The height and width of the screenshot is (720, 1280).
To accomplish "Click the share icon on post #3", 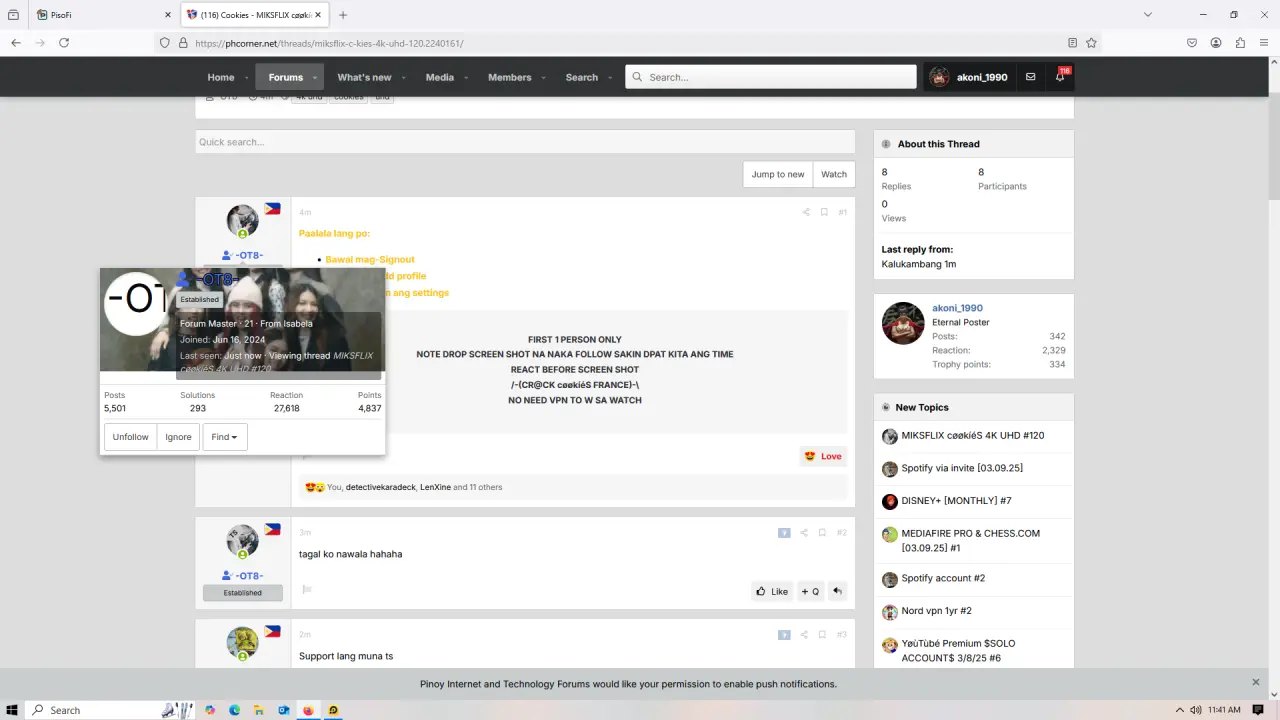I will [x=804, y=635].
